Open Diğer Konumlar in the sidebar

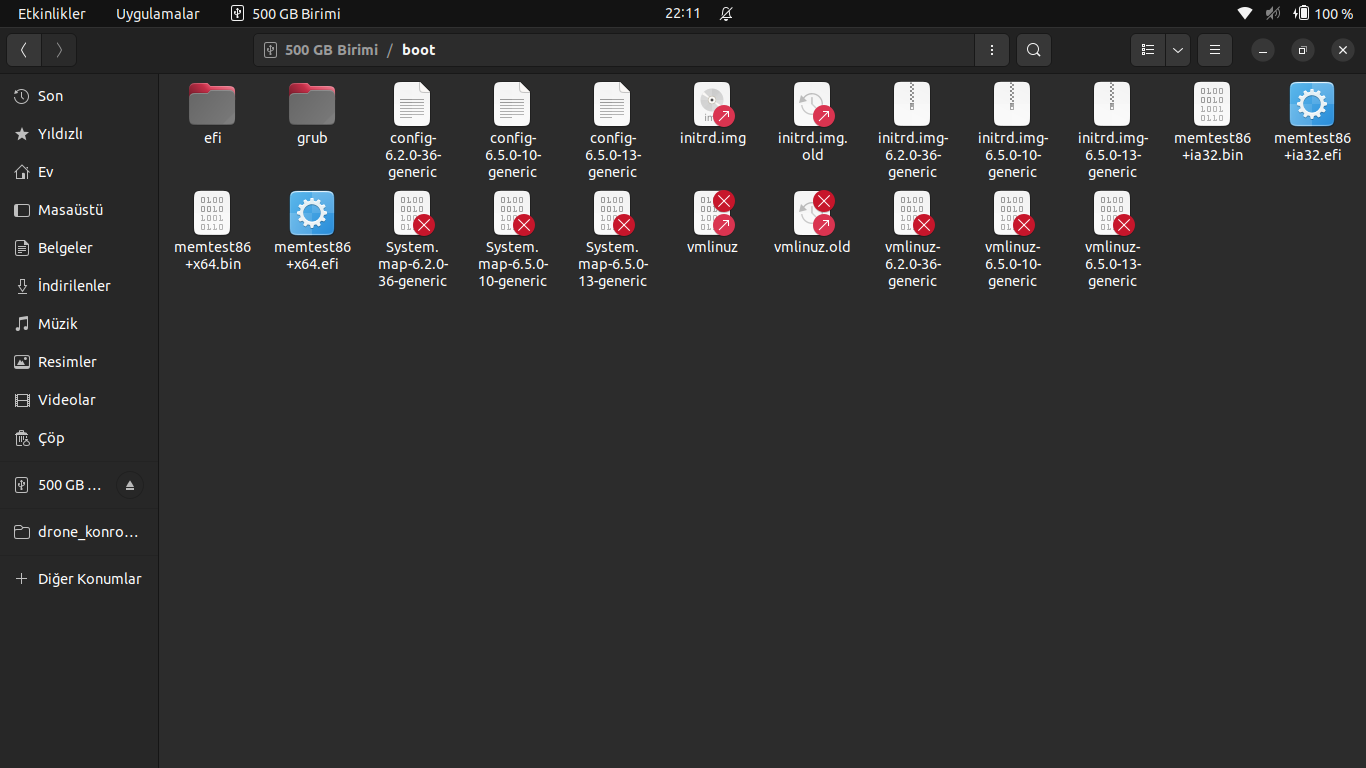click(89, 579)
